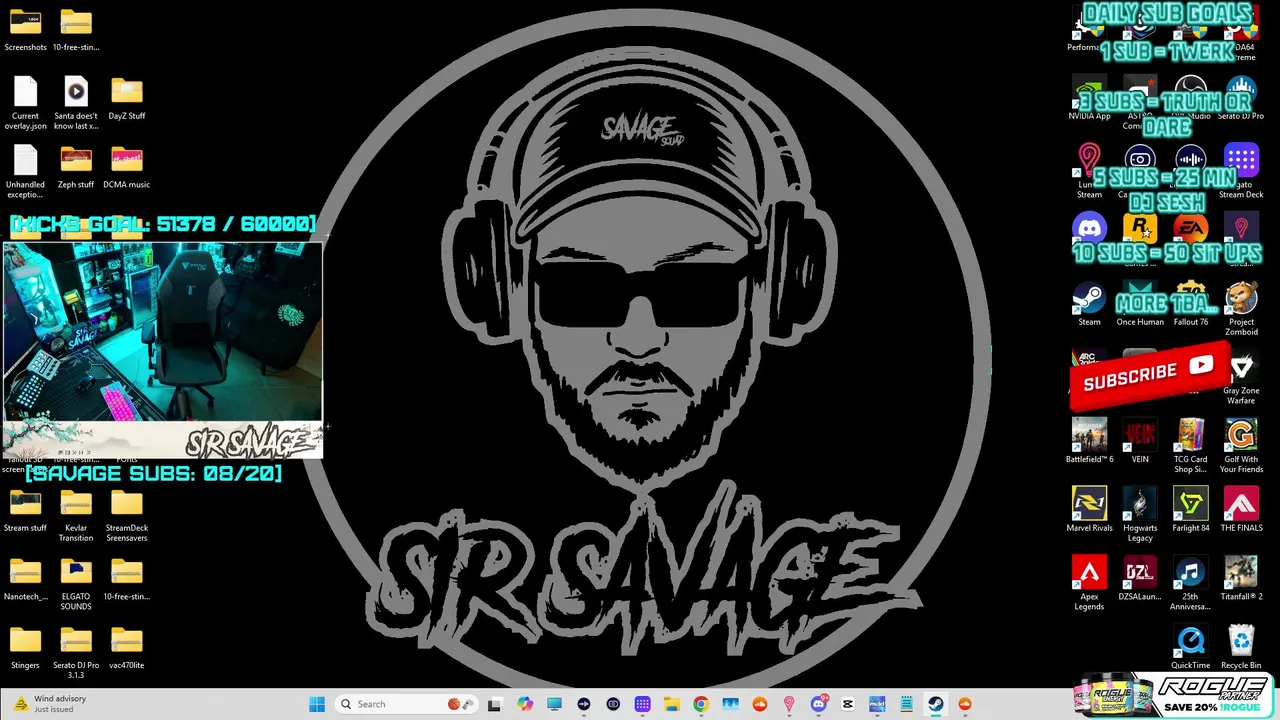The width and height of the screenshot is (1280, 720).
Task: Select the DayZ Stuff folder
Action: pyautogui.click(x=127, y=99)
